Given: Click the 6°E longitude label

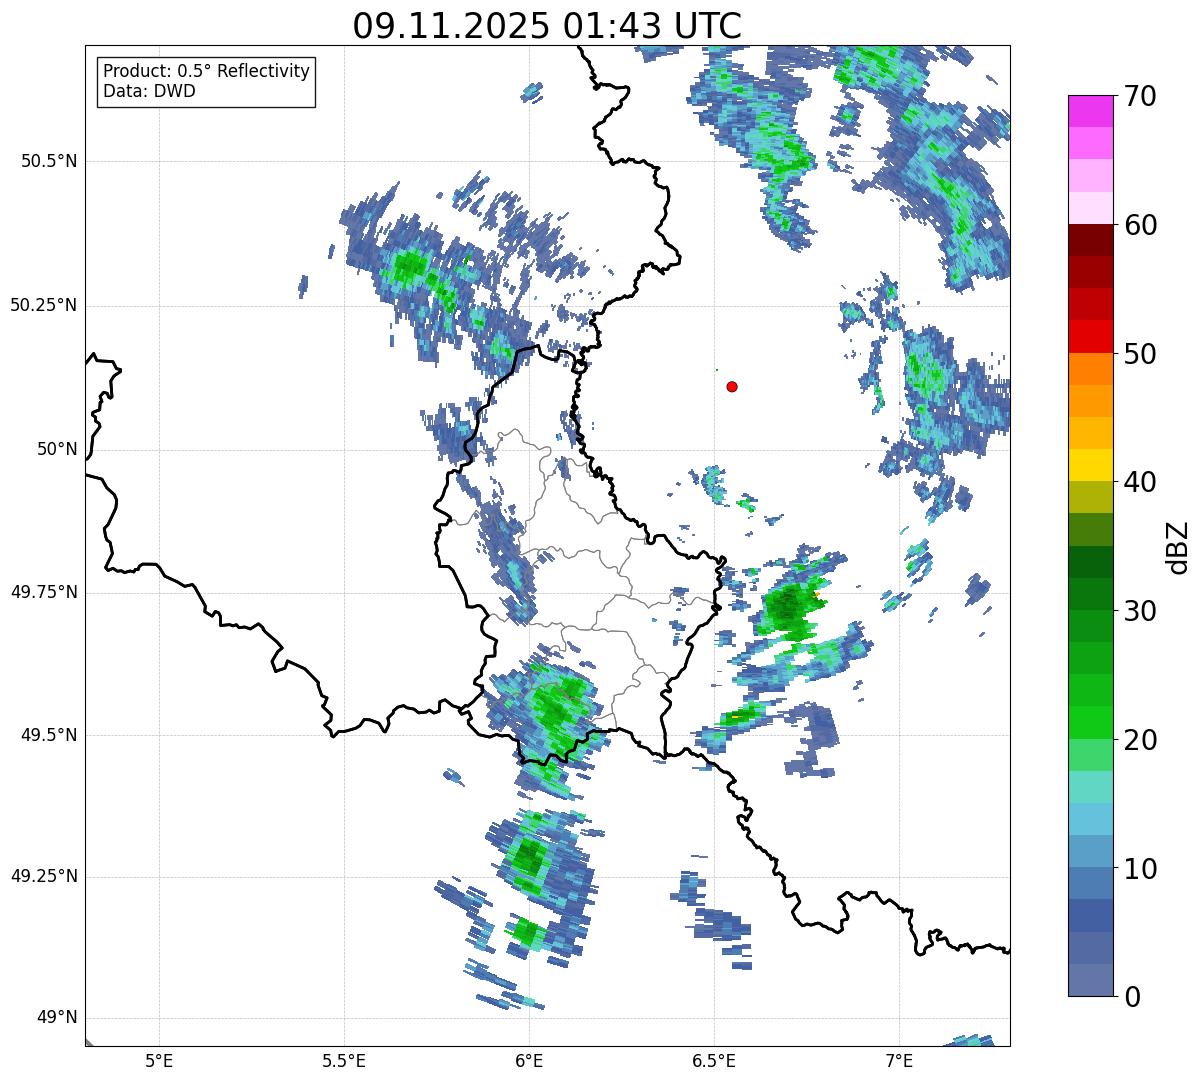Looking at the screenshot, I should [x=529, y=1060].
